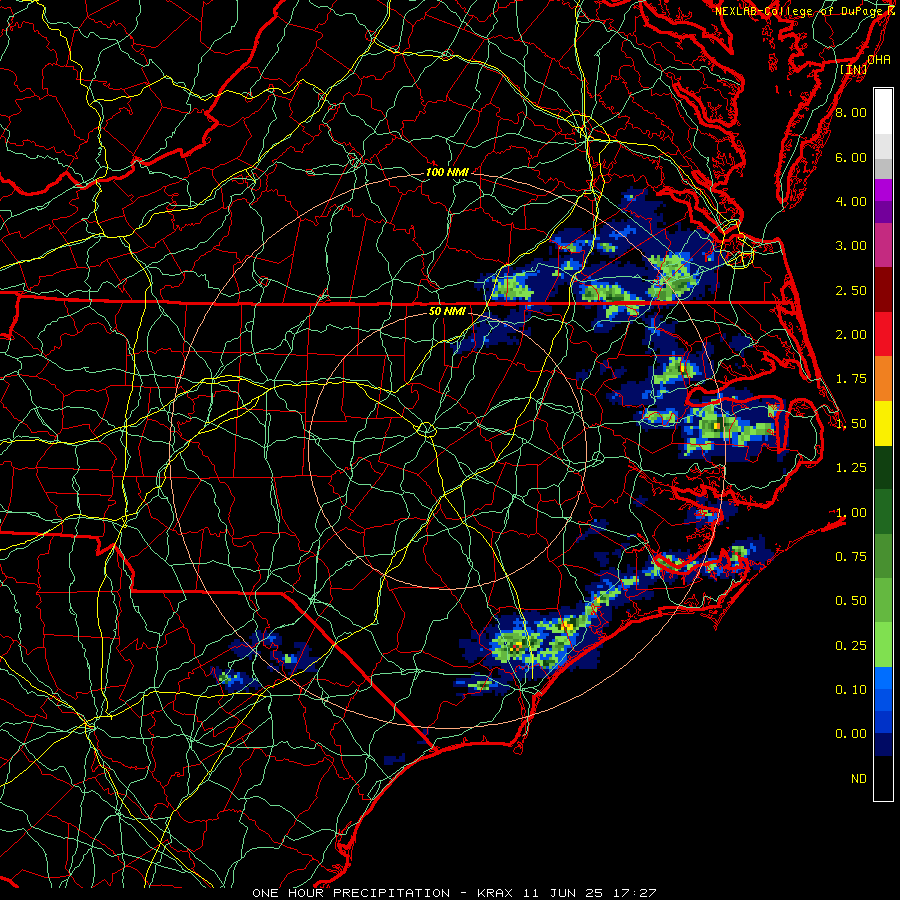
Task: Click the 0.10 legend value
Action: tap(851, 690)
